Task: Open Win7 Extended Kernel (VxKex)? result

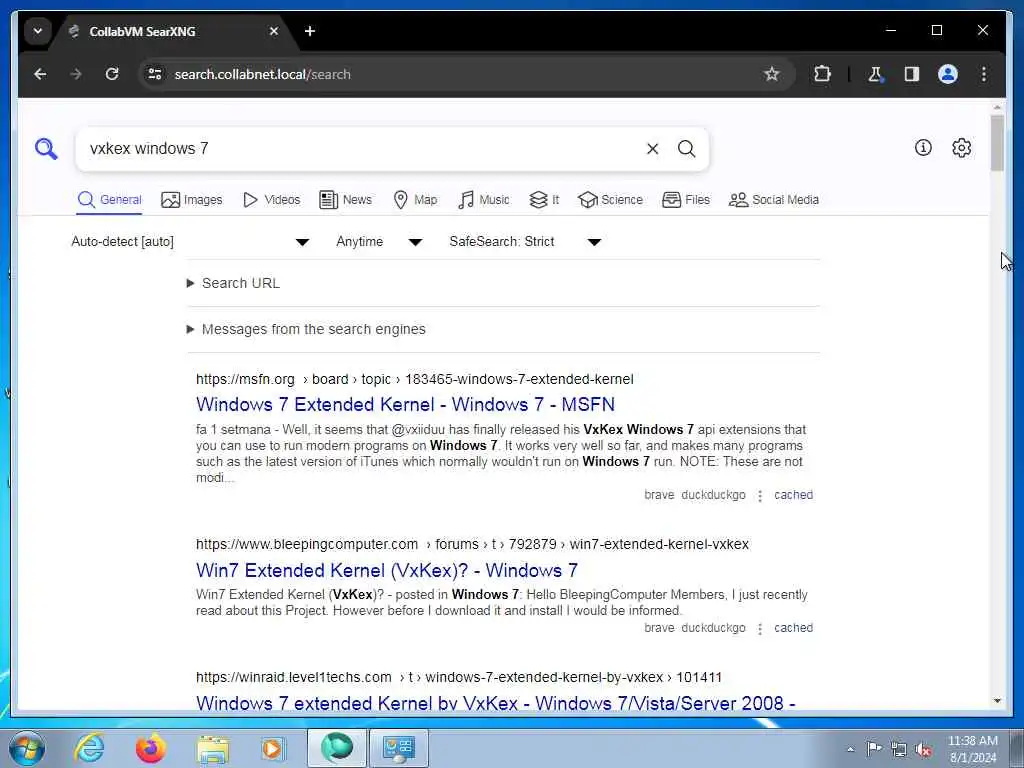Action: coord(387,570)
